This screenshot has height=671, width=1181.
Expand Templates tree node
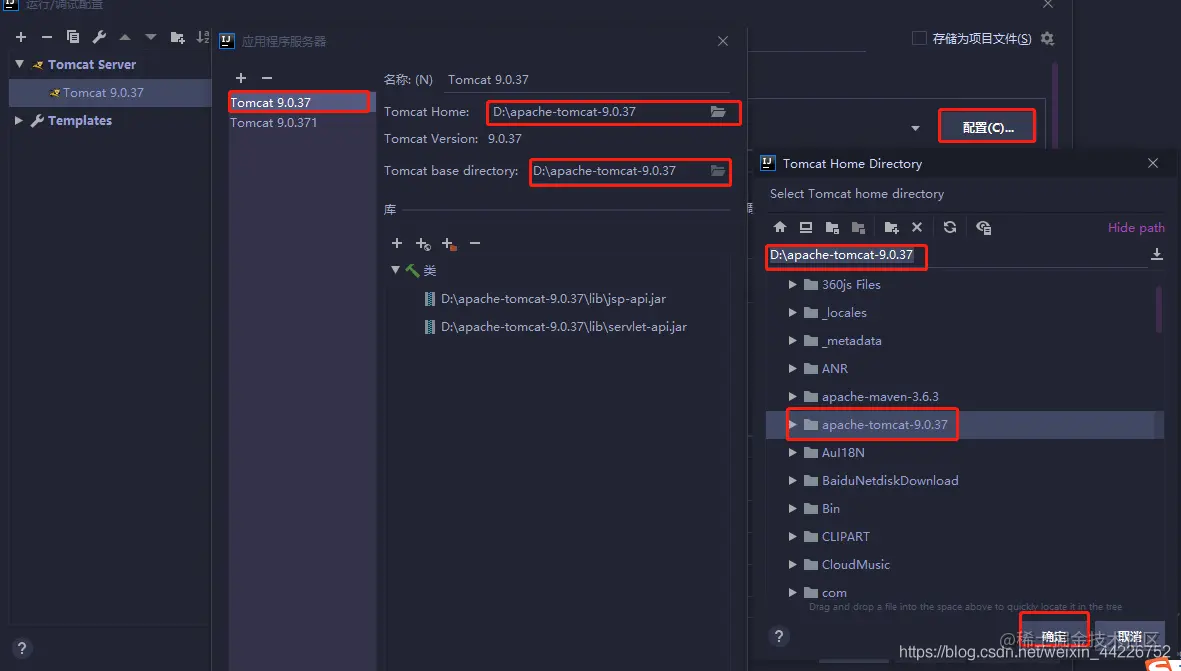(x=19, y=120)
